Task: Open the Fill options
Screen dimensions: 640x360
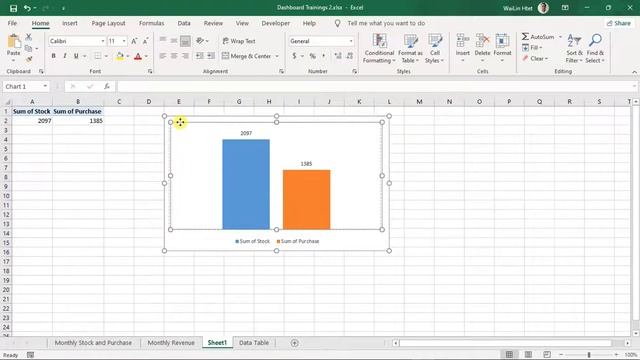Action: pos(532,48)
